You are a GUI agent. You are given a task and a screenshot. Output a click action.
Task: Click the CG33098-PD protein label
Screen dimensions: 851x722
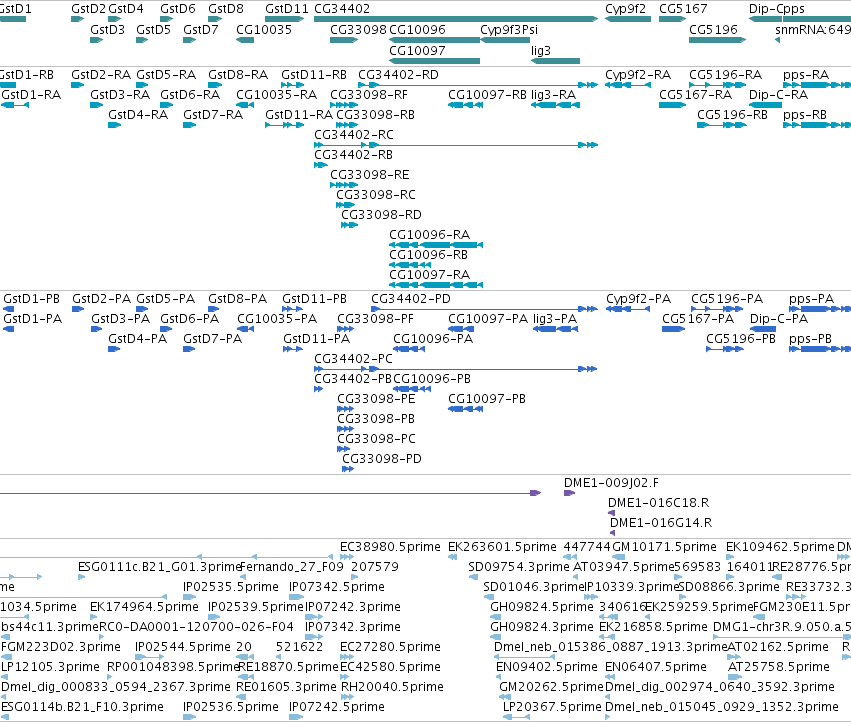coord(382,459)
